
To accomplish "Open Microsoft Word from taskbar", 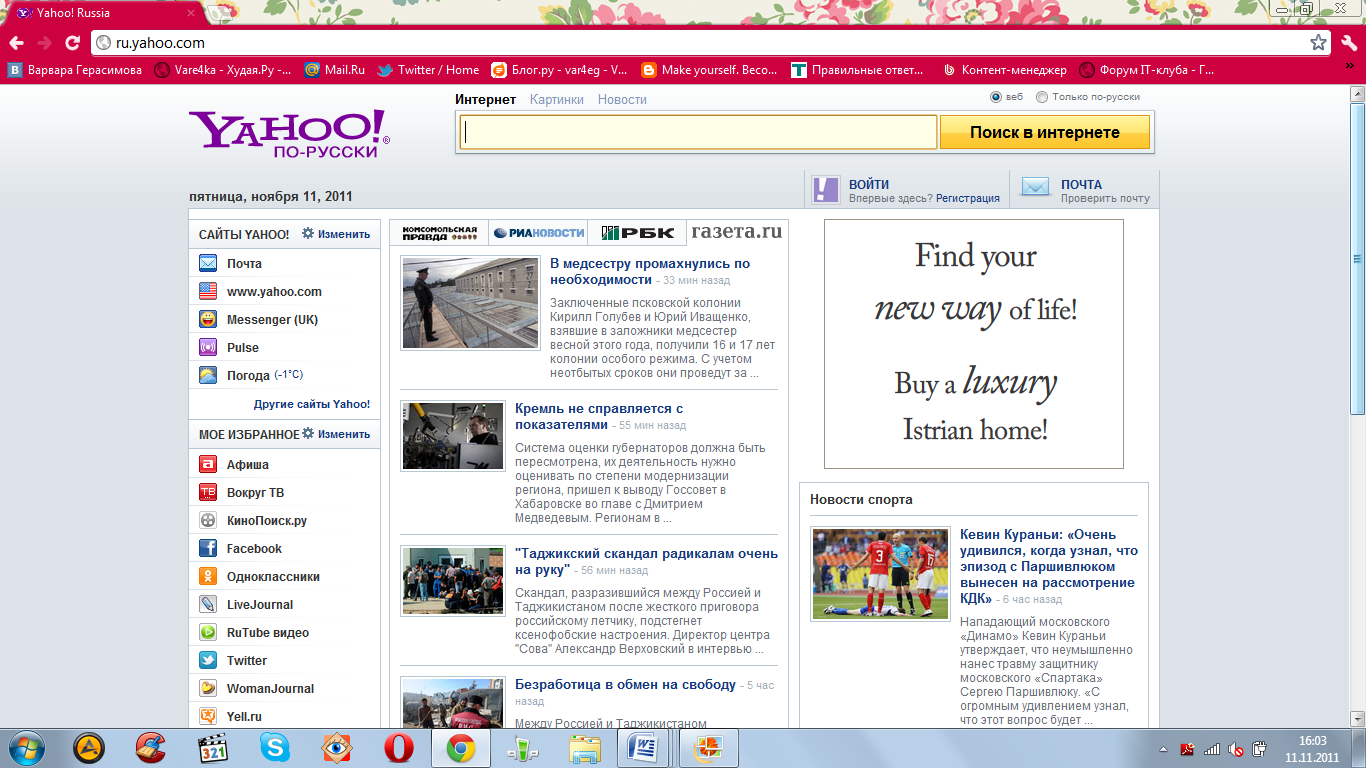I will tap(641, 748).
